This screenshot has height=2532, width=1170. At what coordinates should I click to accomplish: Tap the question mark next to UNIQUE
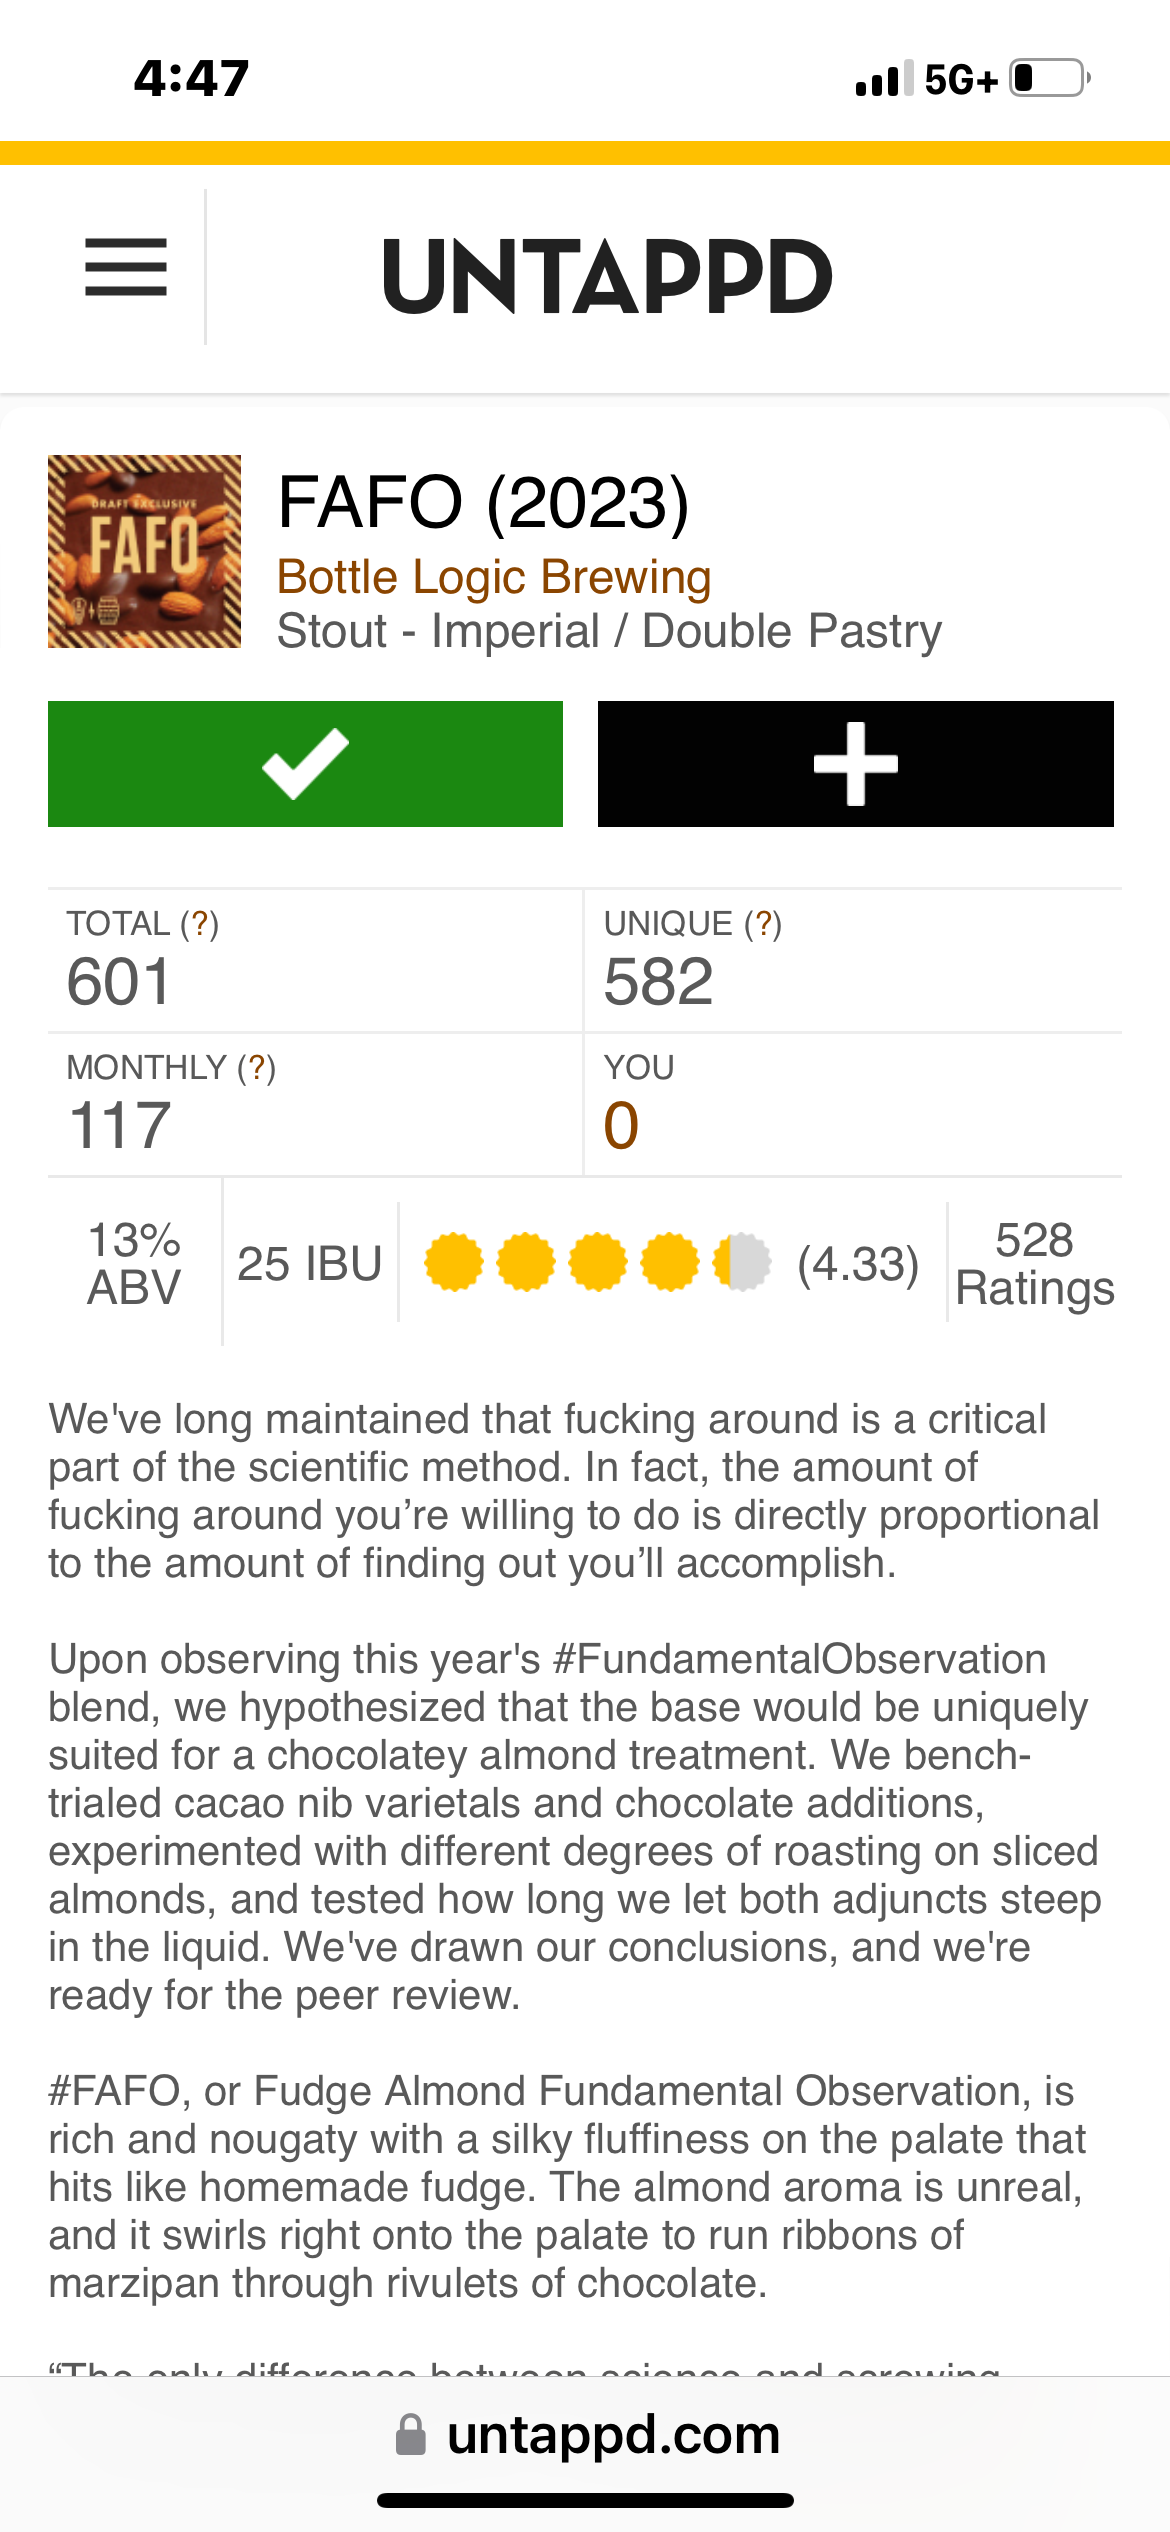coord(763,923)
